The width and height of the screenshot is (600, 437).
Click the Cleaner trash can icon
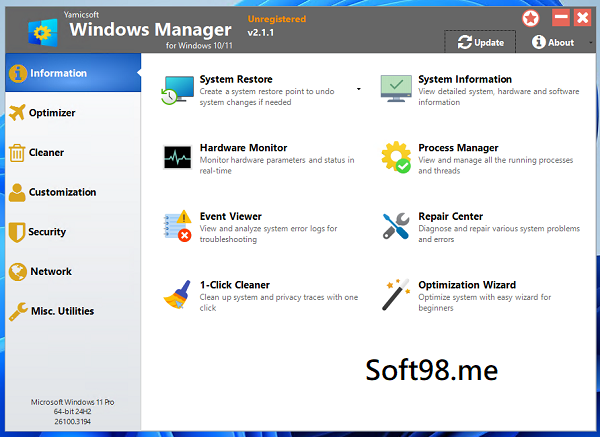tap(17, 153)
